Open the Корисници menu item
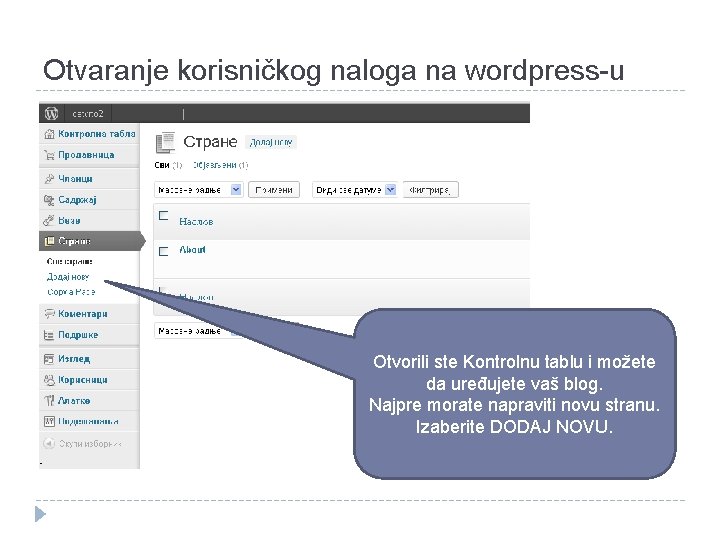The image size is (720, 540). pyautogui.click(x=90, y=380)
